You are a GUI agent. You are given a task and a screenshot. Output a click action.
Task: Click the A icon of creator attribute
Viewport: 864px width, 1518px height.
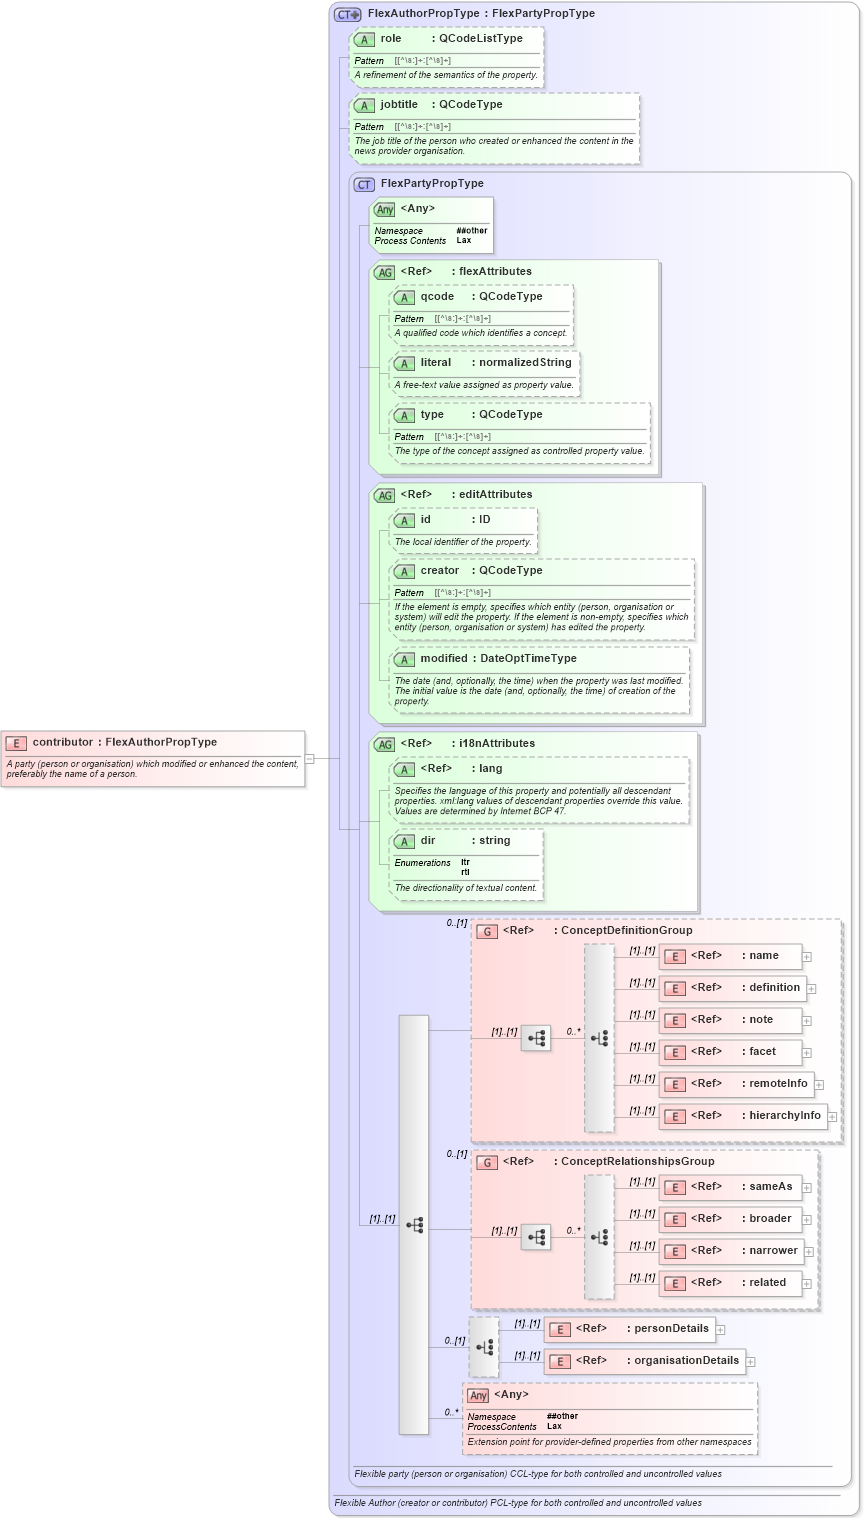404,571
